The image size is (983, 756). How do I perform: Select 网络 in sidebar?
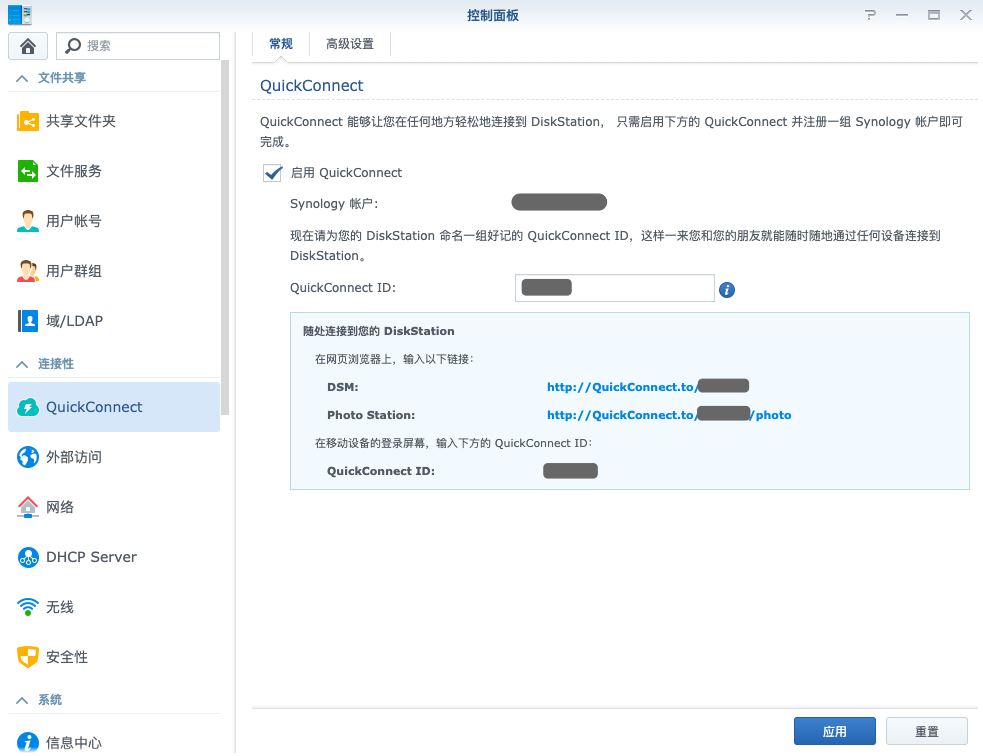(113, 507)
